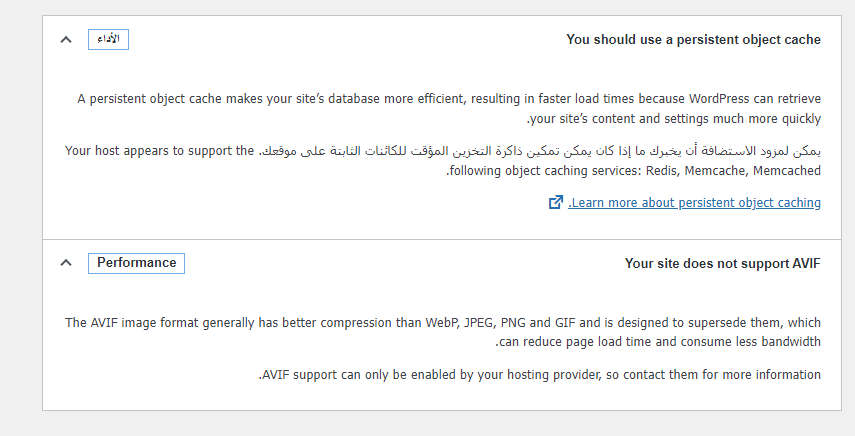Click the paragraph starting 'A persistent object cache makes'
The height and width of the screenshot is (436, 855).
pos(448,99)
